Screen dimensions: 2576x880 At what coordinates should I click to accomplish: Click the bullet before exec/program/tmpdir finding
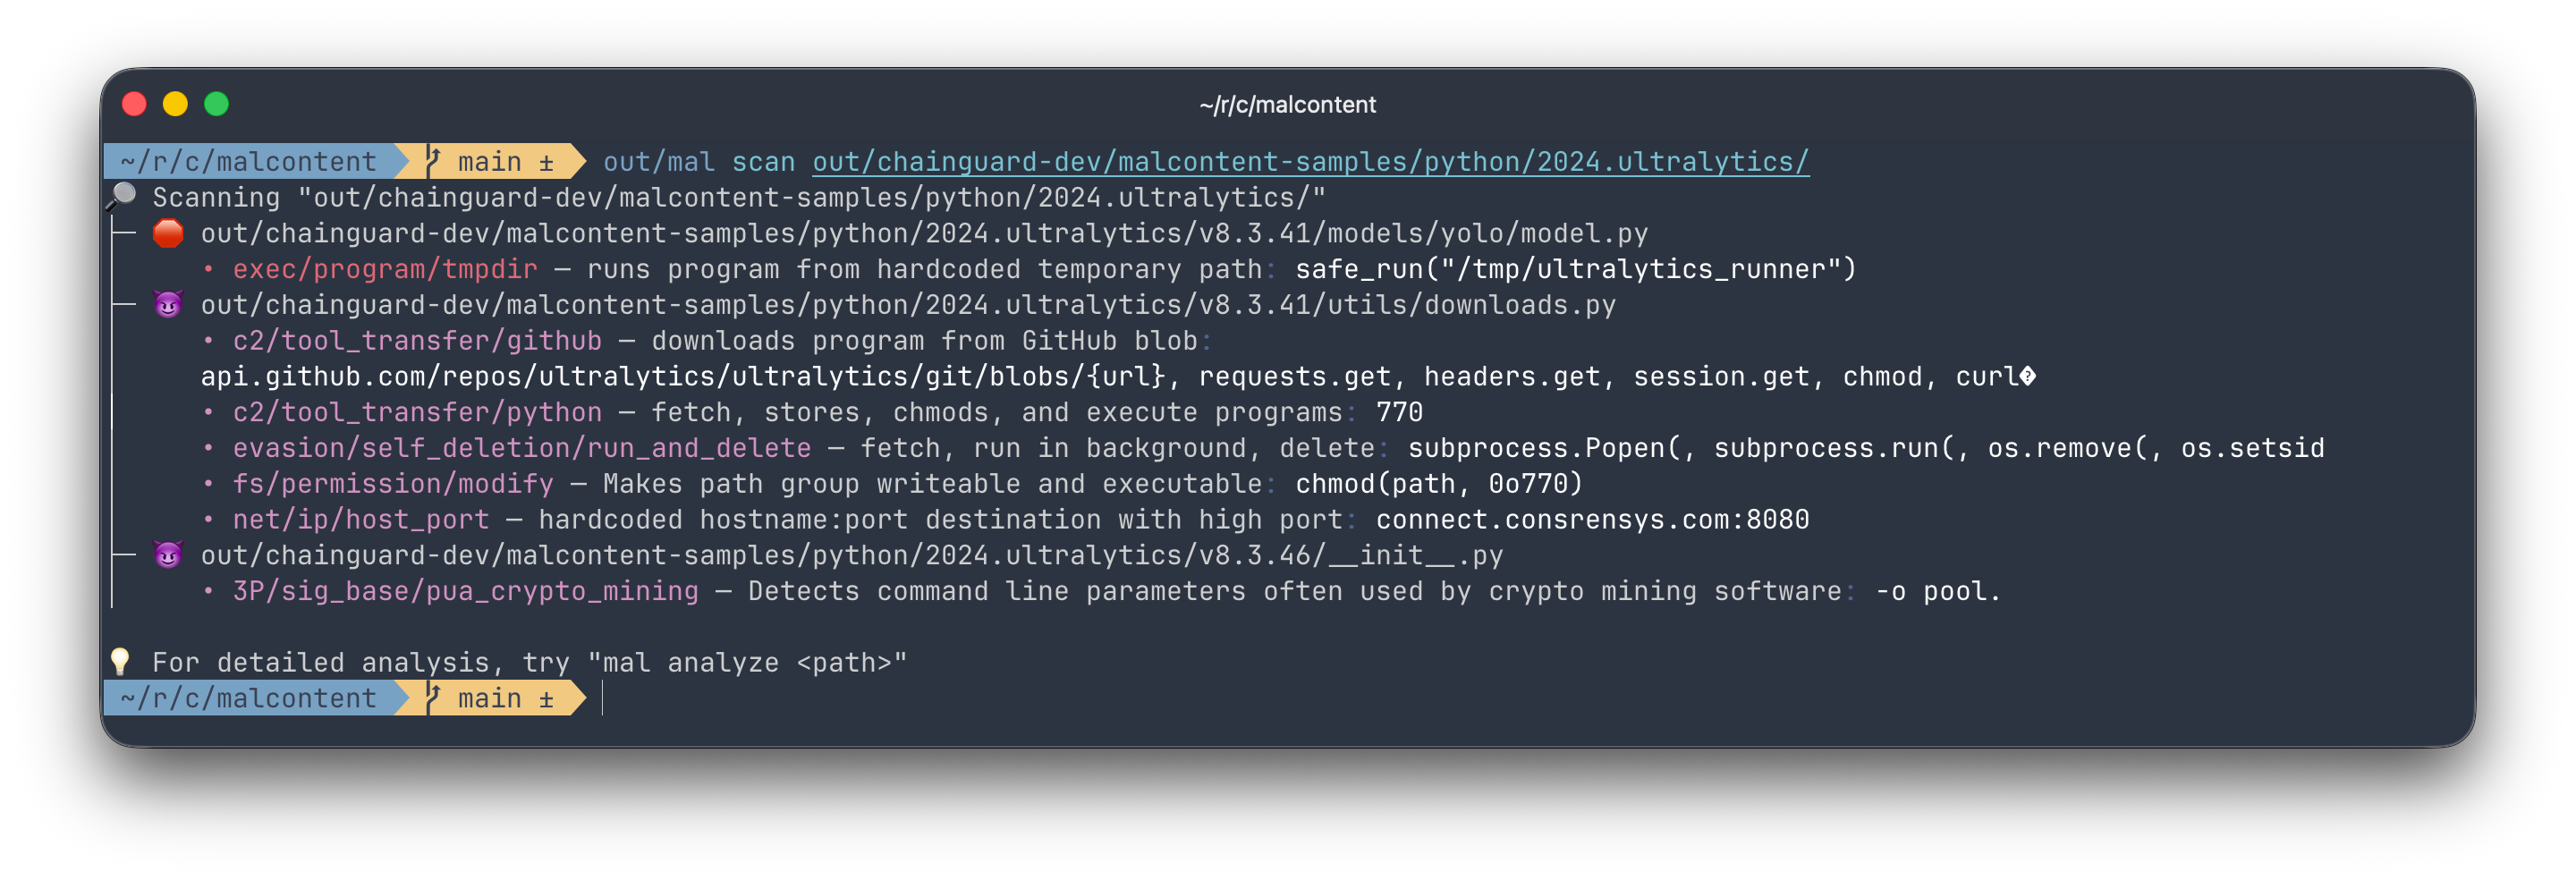point(208,268)
